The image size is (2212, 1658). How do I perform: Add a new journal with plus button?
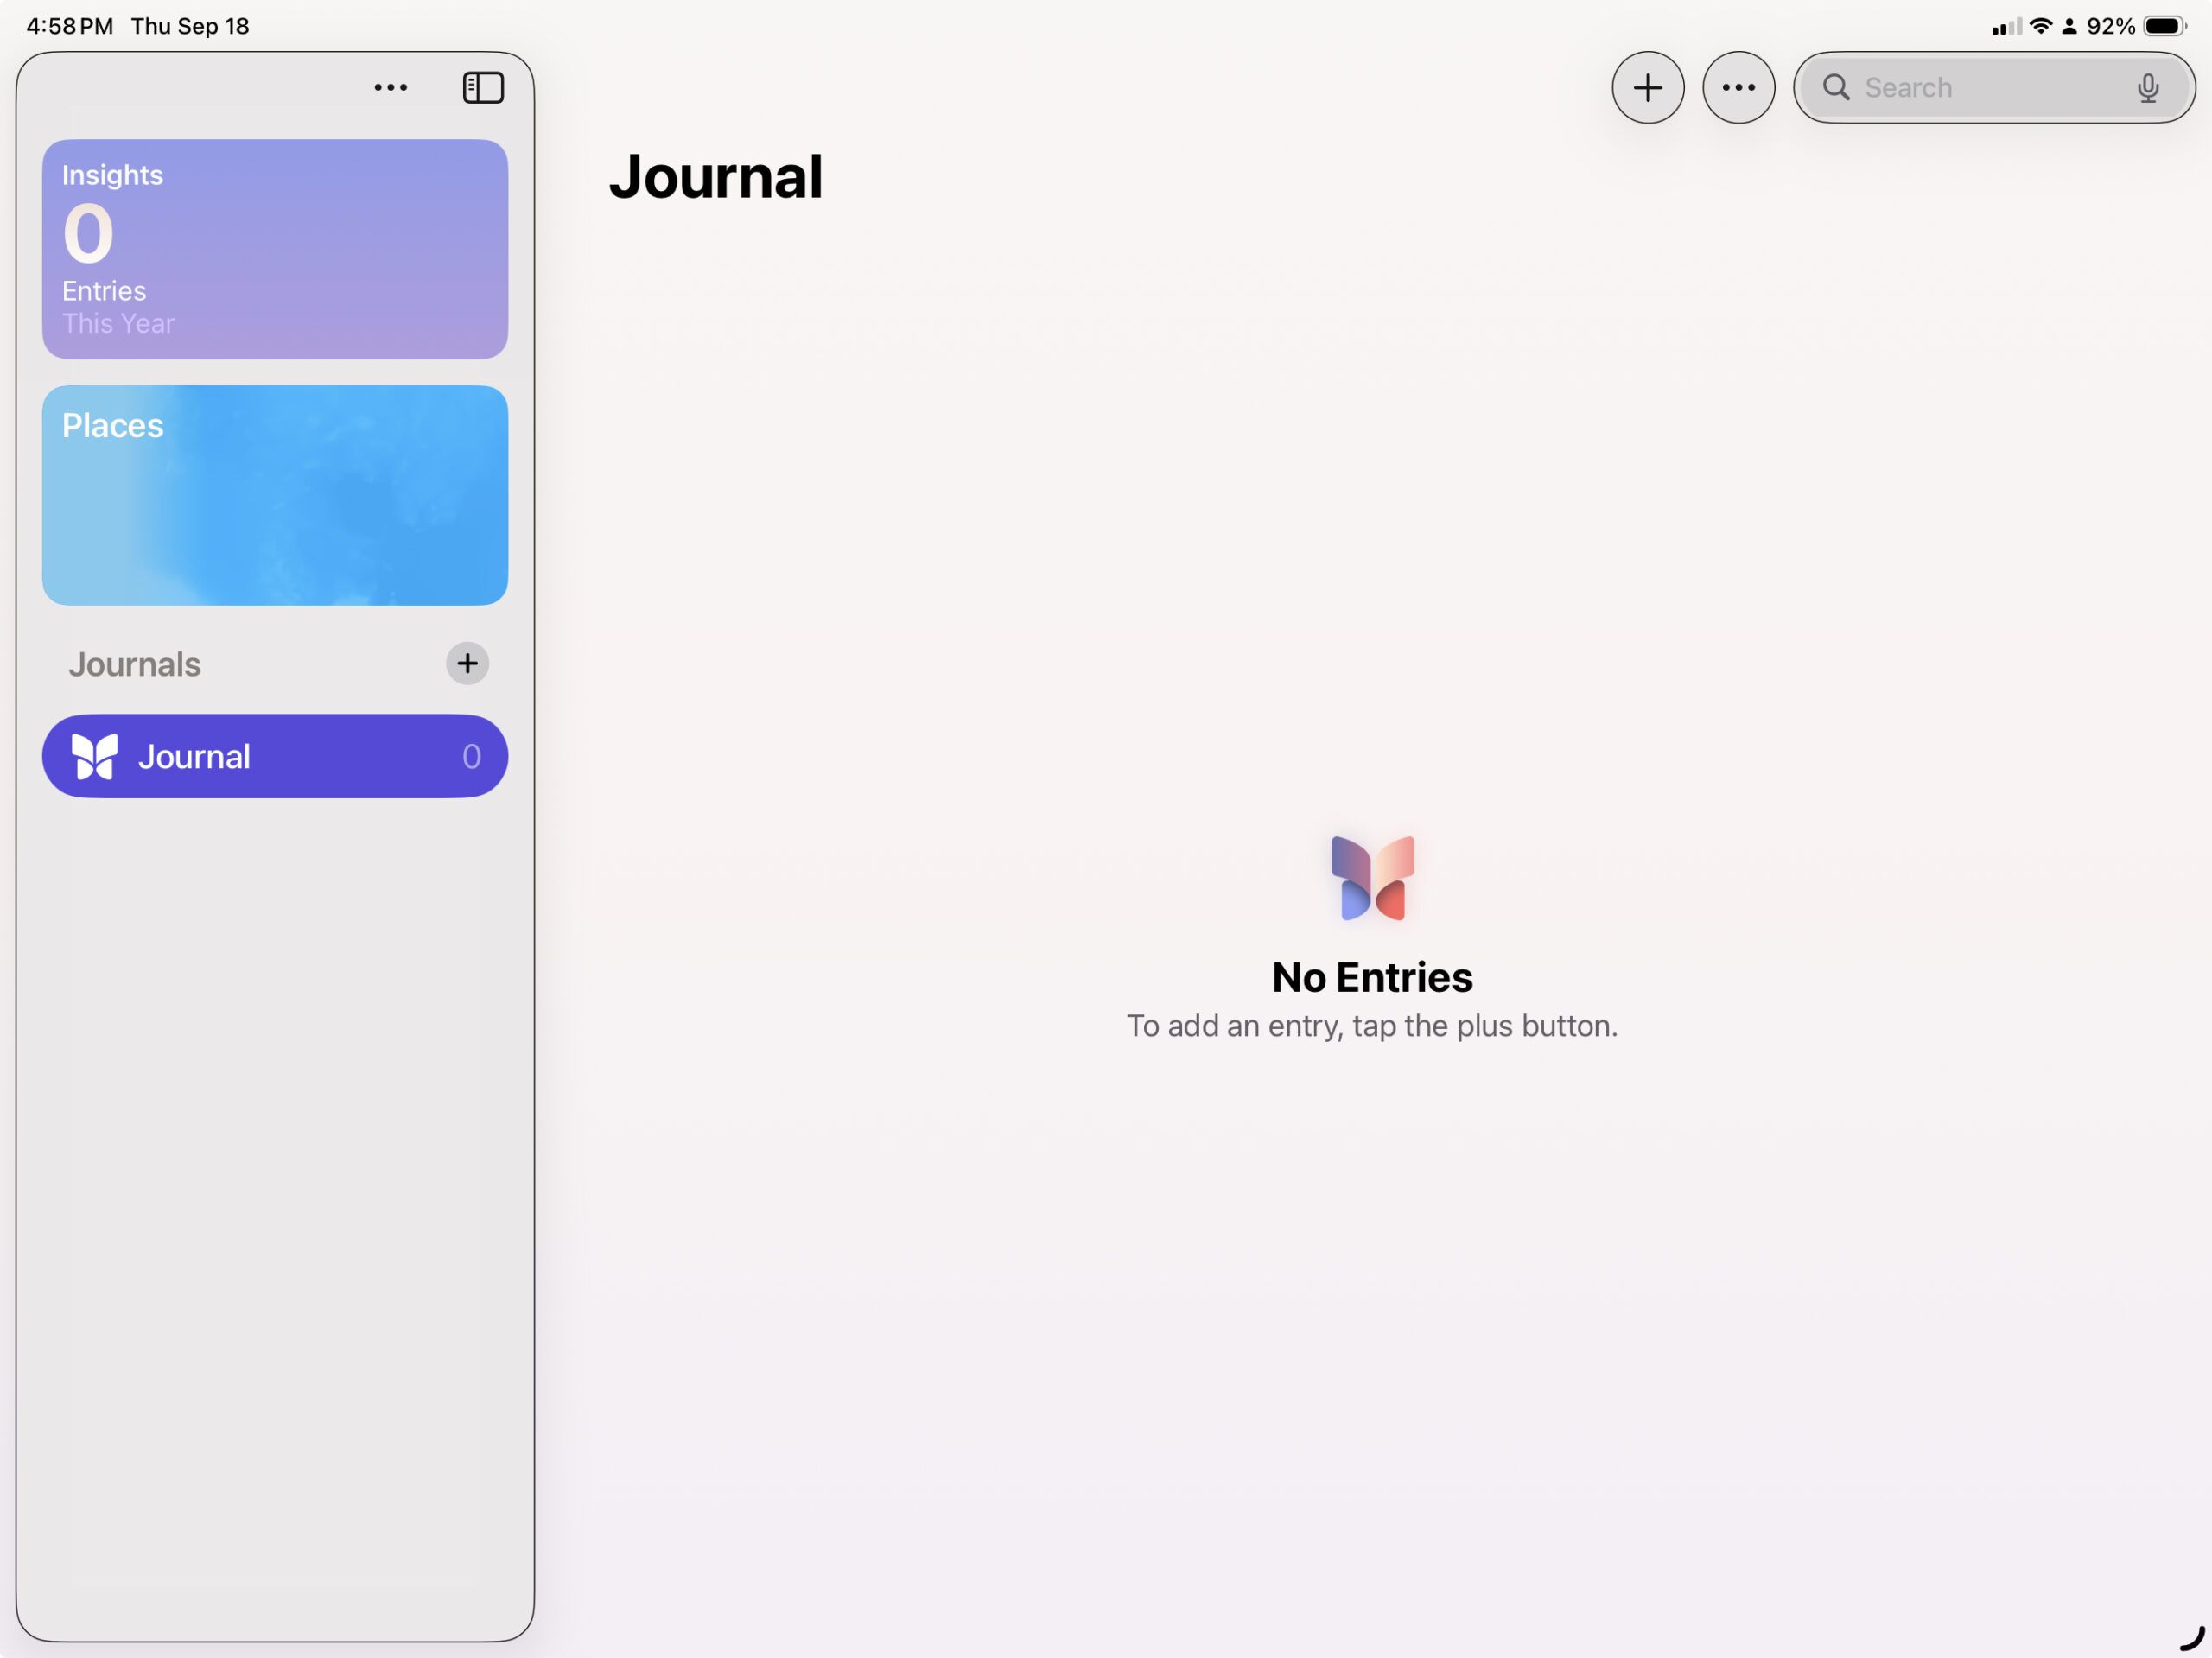[467, 663]
